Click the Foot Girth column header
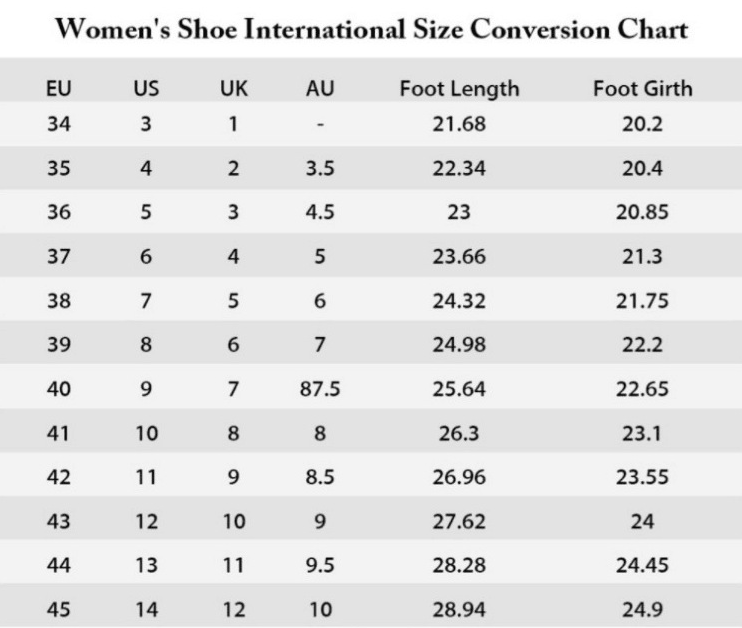This screenshot has width=742, height=628. (x=642, y=88)
